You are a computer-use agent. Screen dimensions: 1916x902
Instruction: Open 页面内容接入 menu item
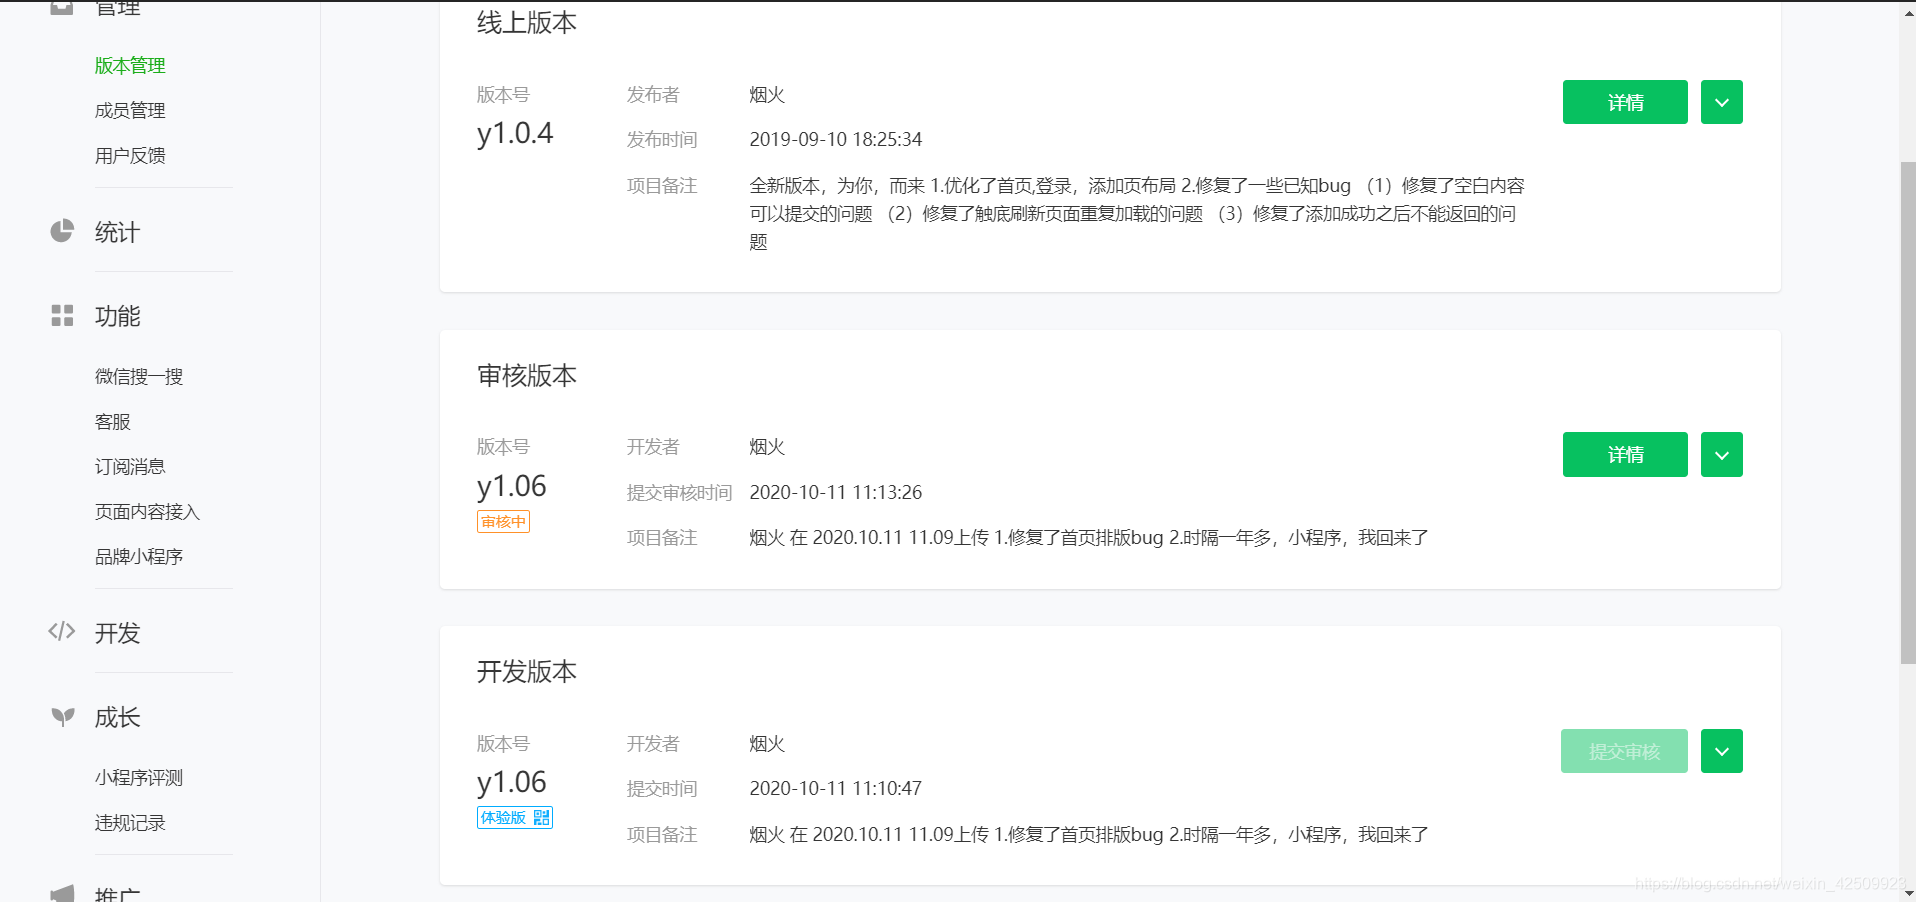[147, 512]
